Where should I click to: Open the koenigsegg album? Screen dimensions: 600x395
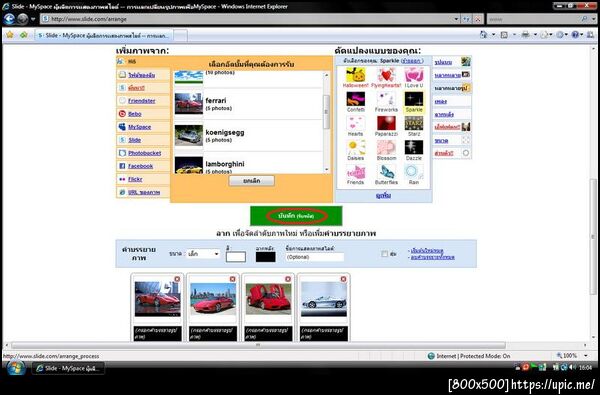tap(248, 135)
